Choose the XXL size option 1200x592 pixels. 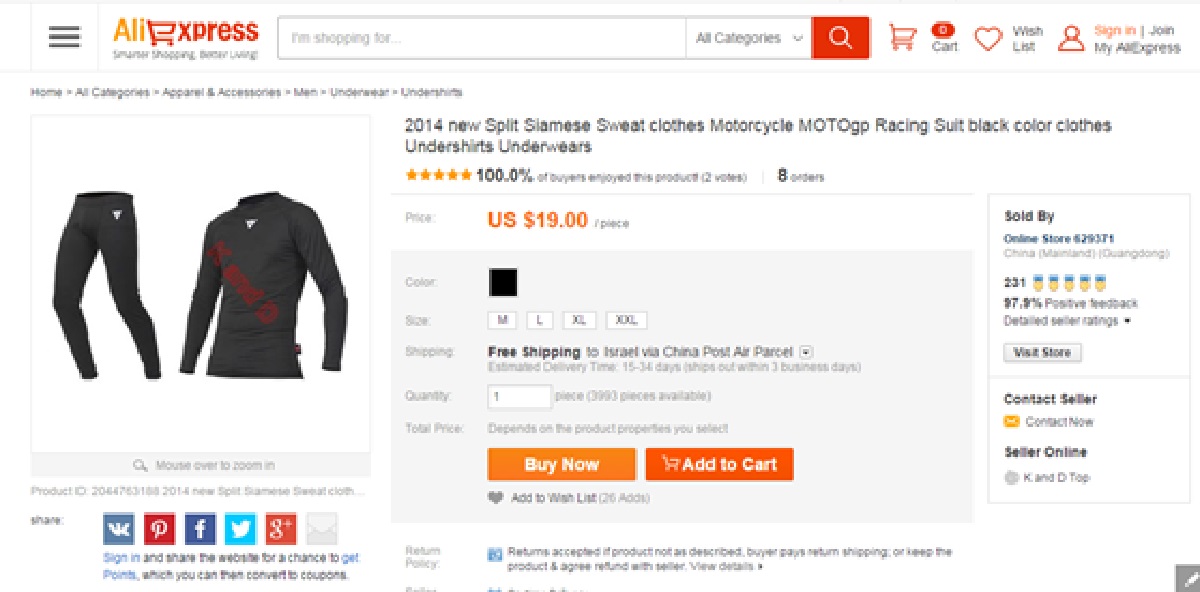pyautogui.click(x=626, y=321)
